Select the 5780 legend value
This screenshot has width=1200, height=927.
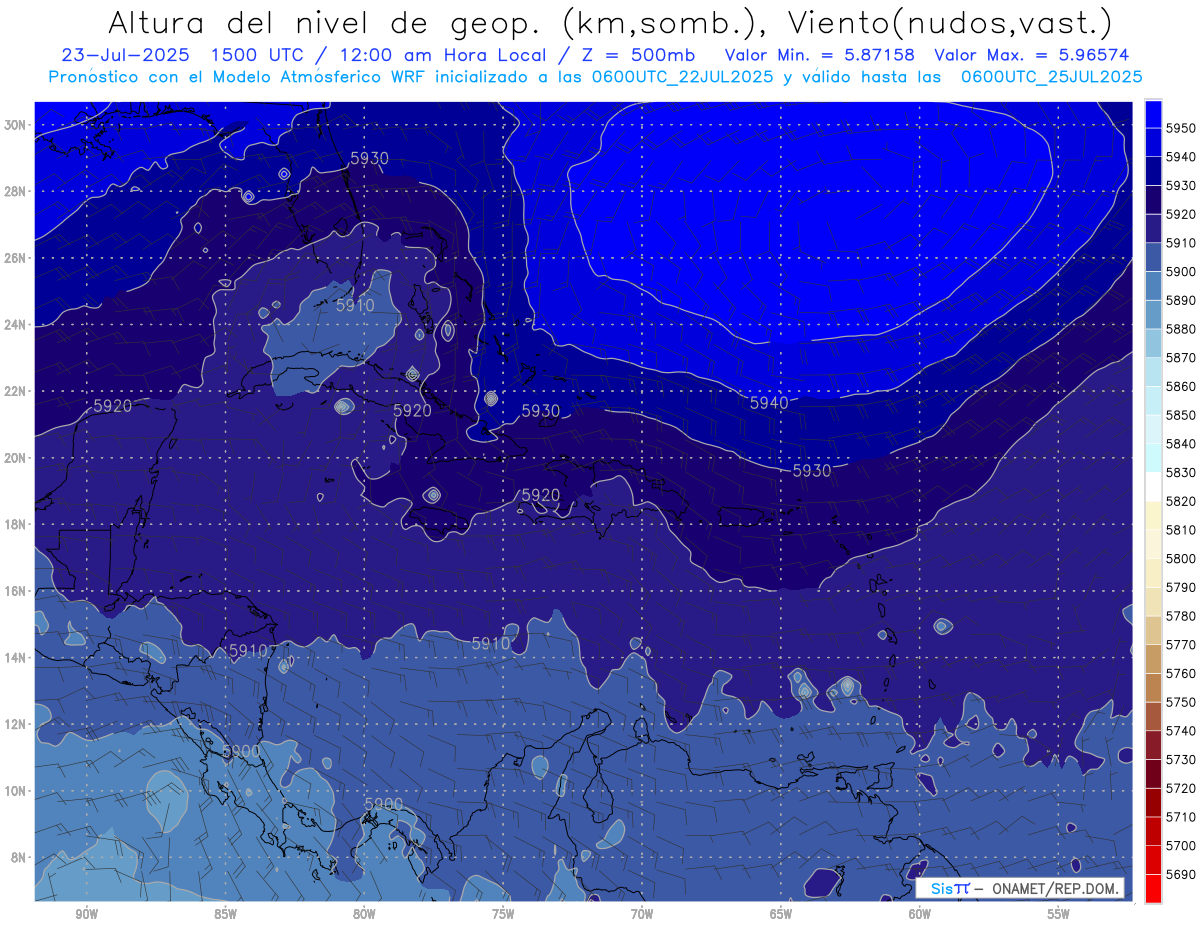(x=1181, y=616)
